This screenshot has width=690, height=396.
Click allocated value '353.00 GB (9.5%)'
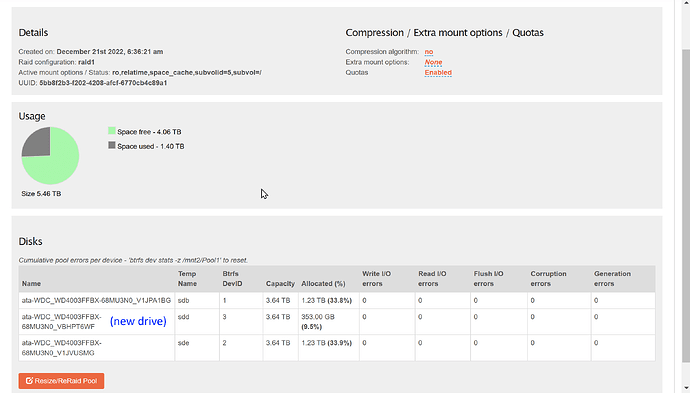[318, 322]
